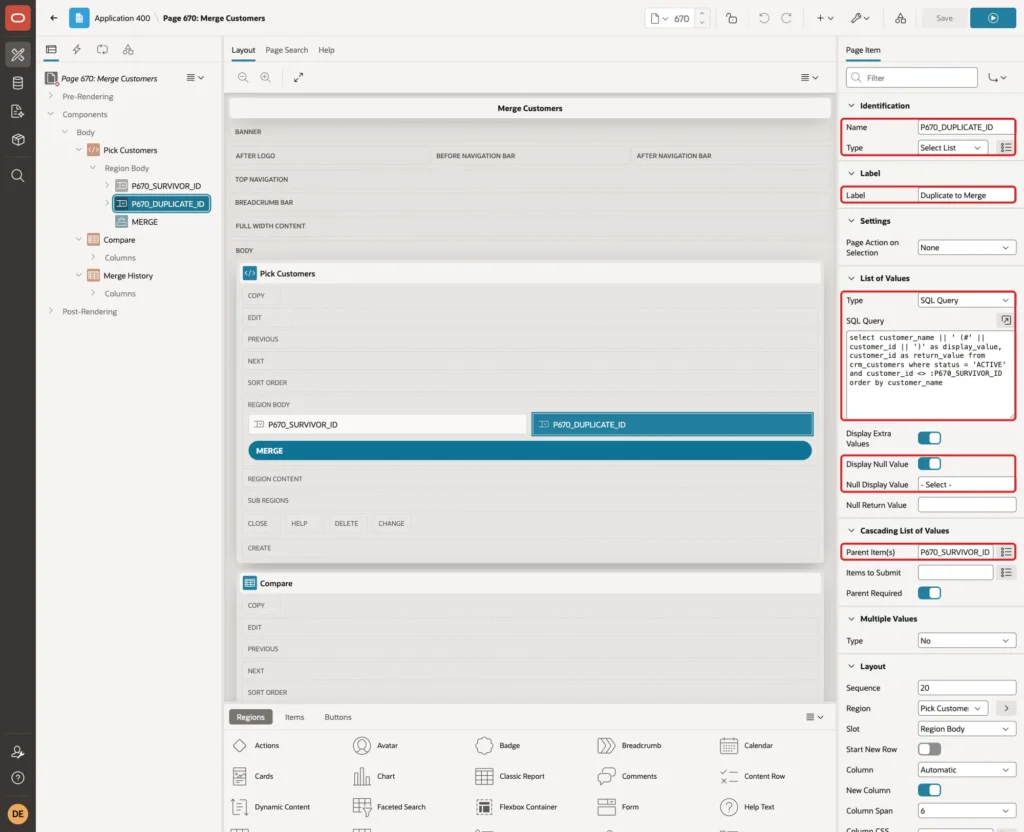
Task: Undo the last change
Action: click(763, 18)
